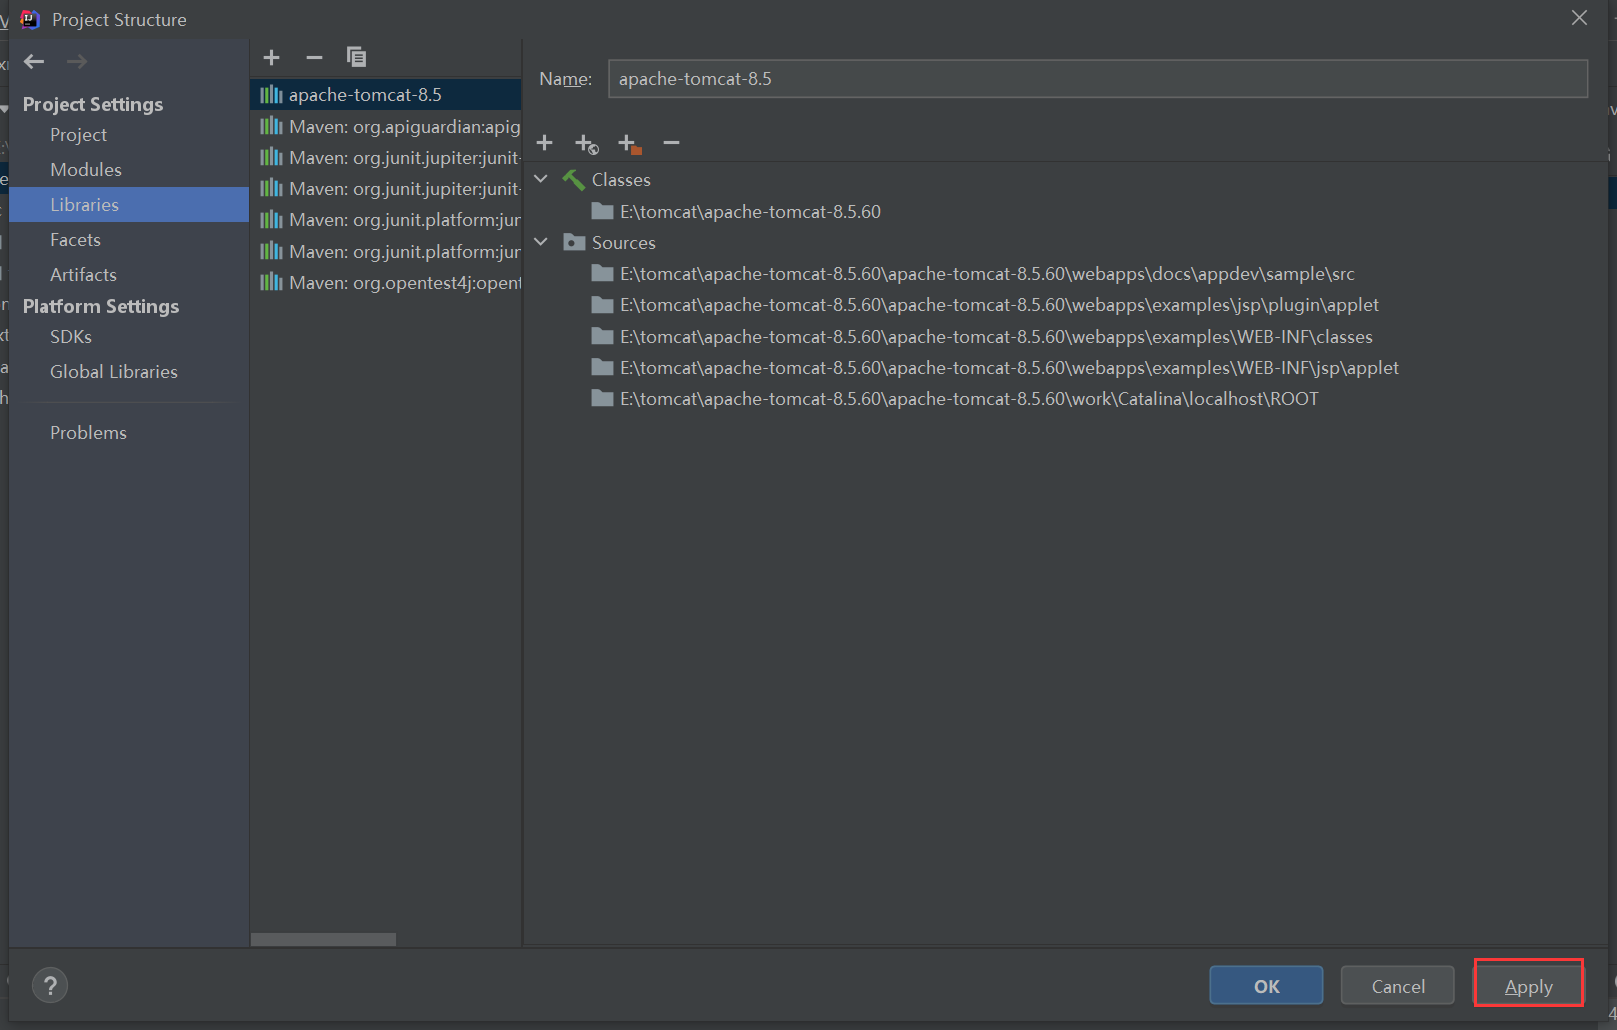The height and width of the screenshot is (1030, 1617).
Task: Click the Project Settings heading
Action: click(93, 104)
